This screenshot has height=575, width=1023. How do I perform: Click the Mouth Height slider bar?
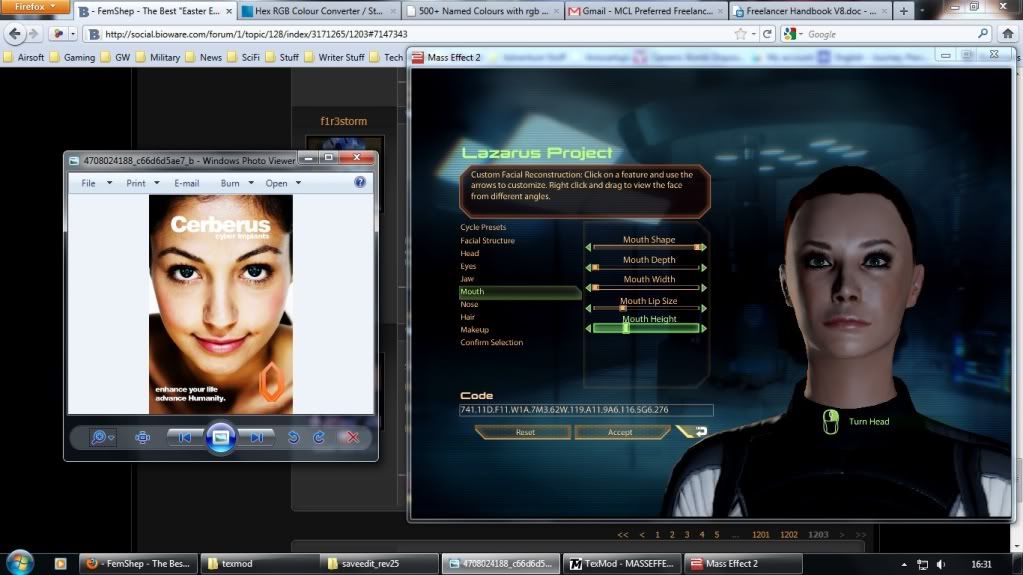coord(646,328)
